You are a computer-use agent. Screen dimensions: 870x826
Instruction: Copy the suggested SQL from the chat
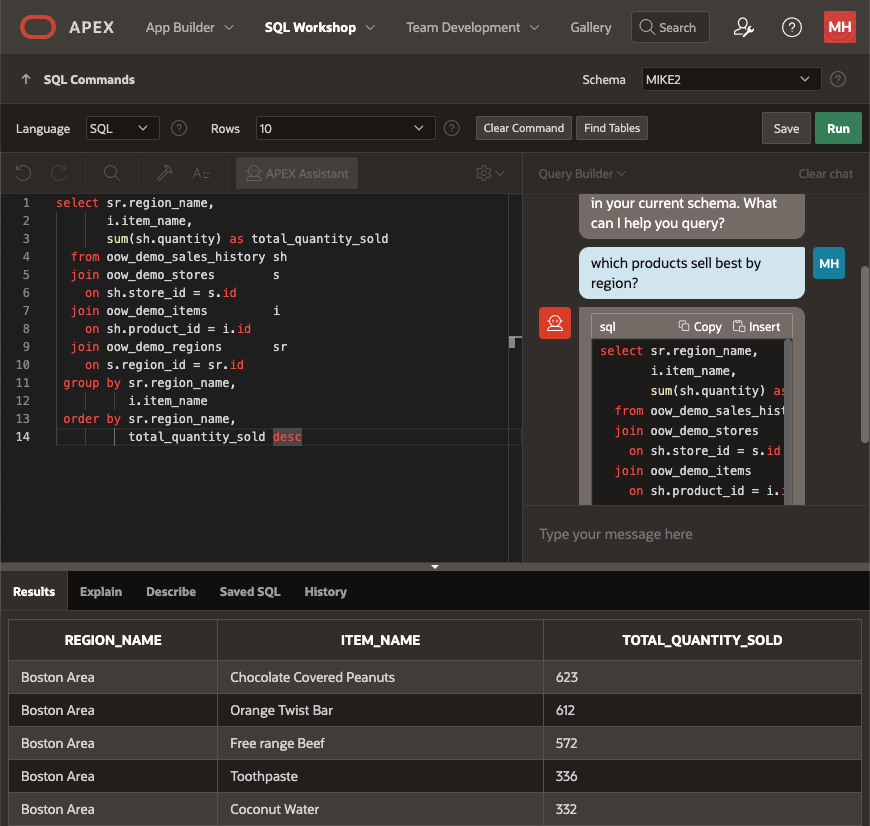699,326
